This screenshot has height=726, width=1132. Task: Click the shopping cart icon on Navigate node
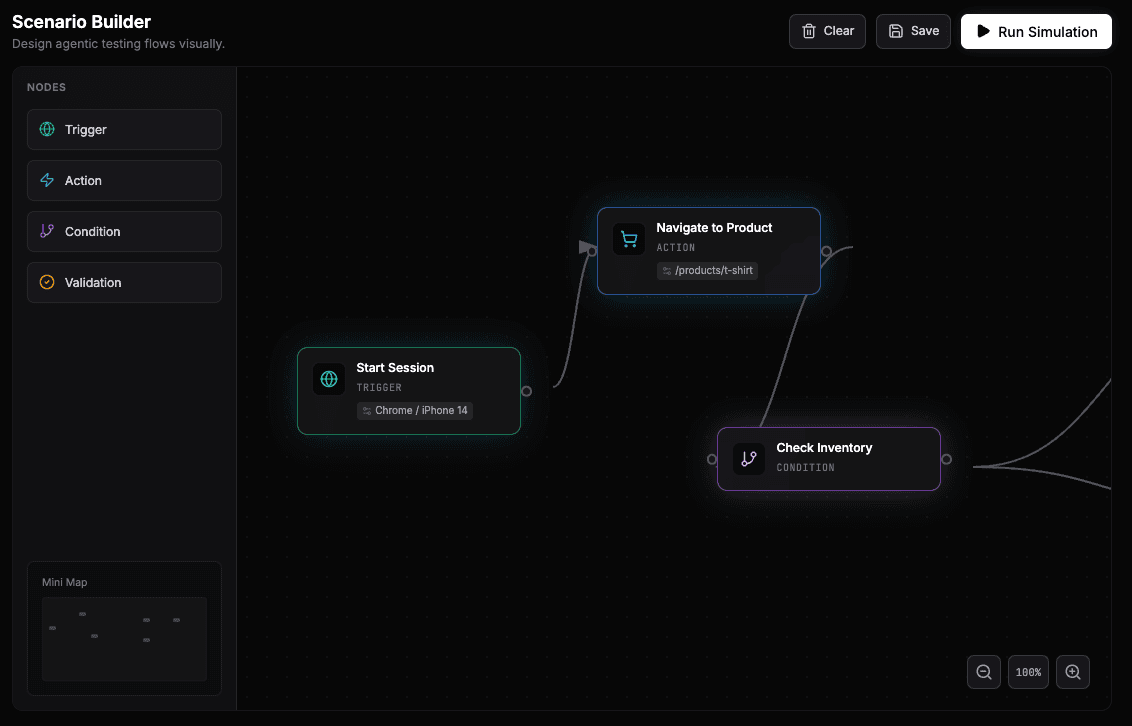tap(629, 239)
